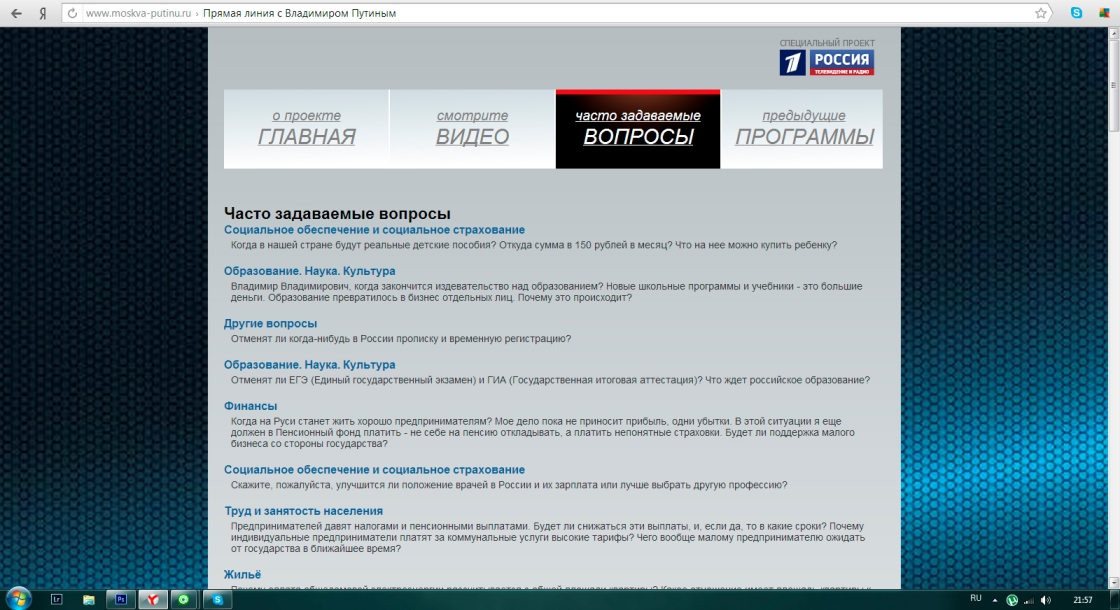The width and height of the screenshot is (1120, 610).
Task: Reload the page with refresh icon
Action: [72, 13]
